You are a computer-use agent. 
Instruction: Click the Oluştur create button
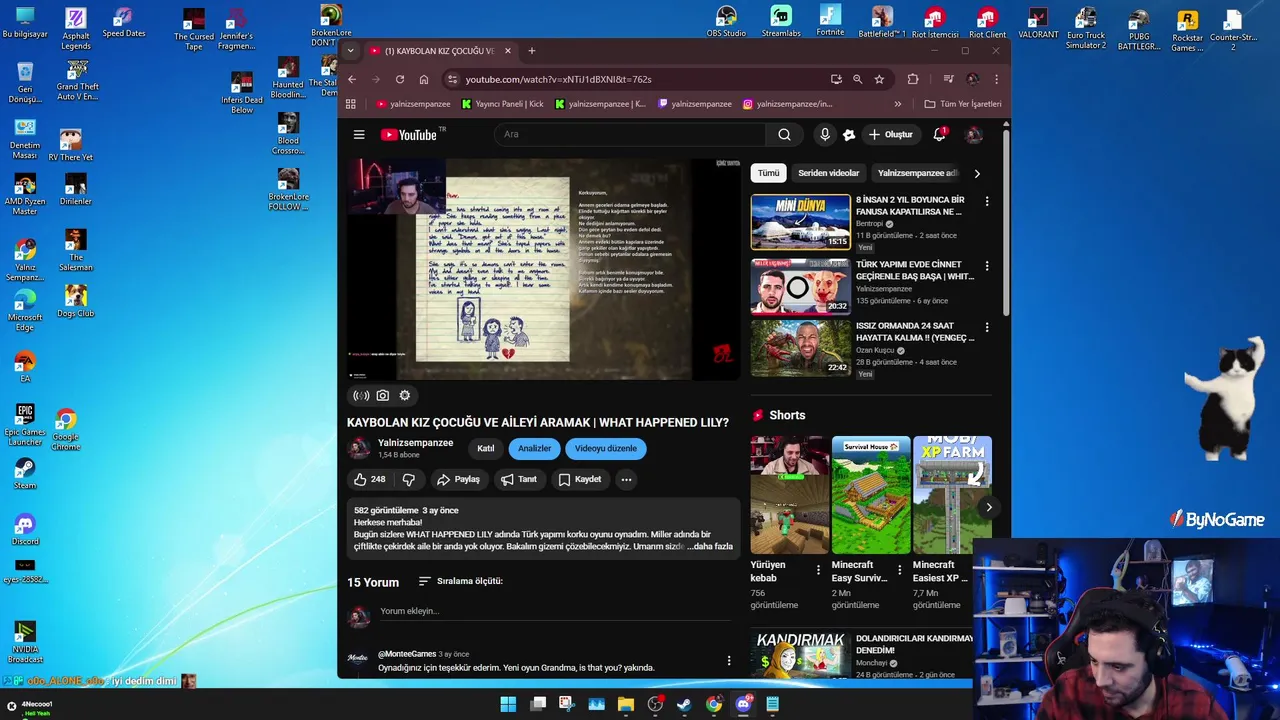coord(889,134)
